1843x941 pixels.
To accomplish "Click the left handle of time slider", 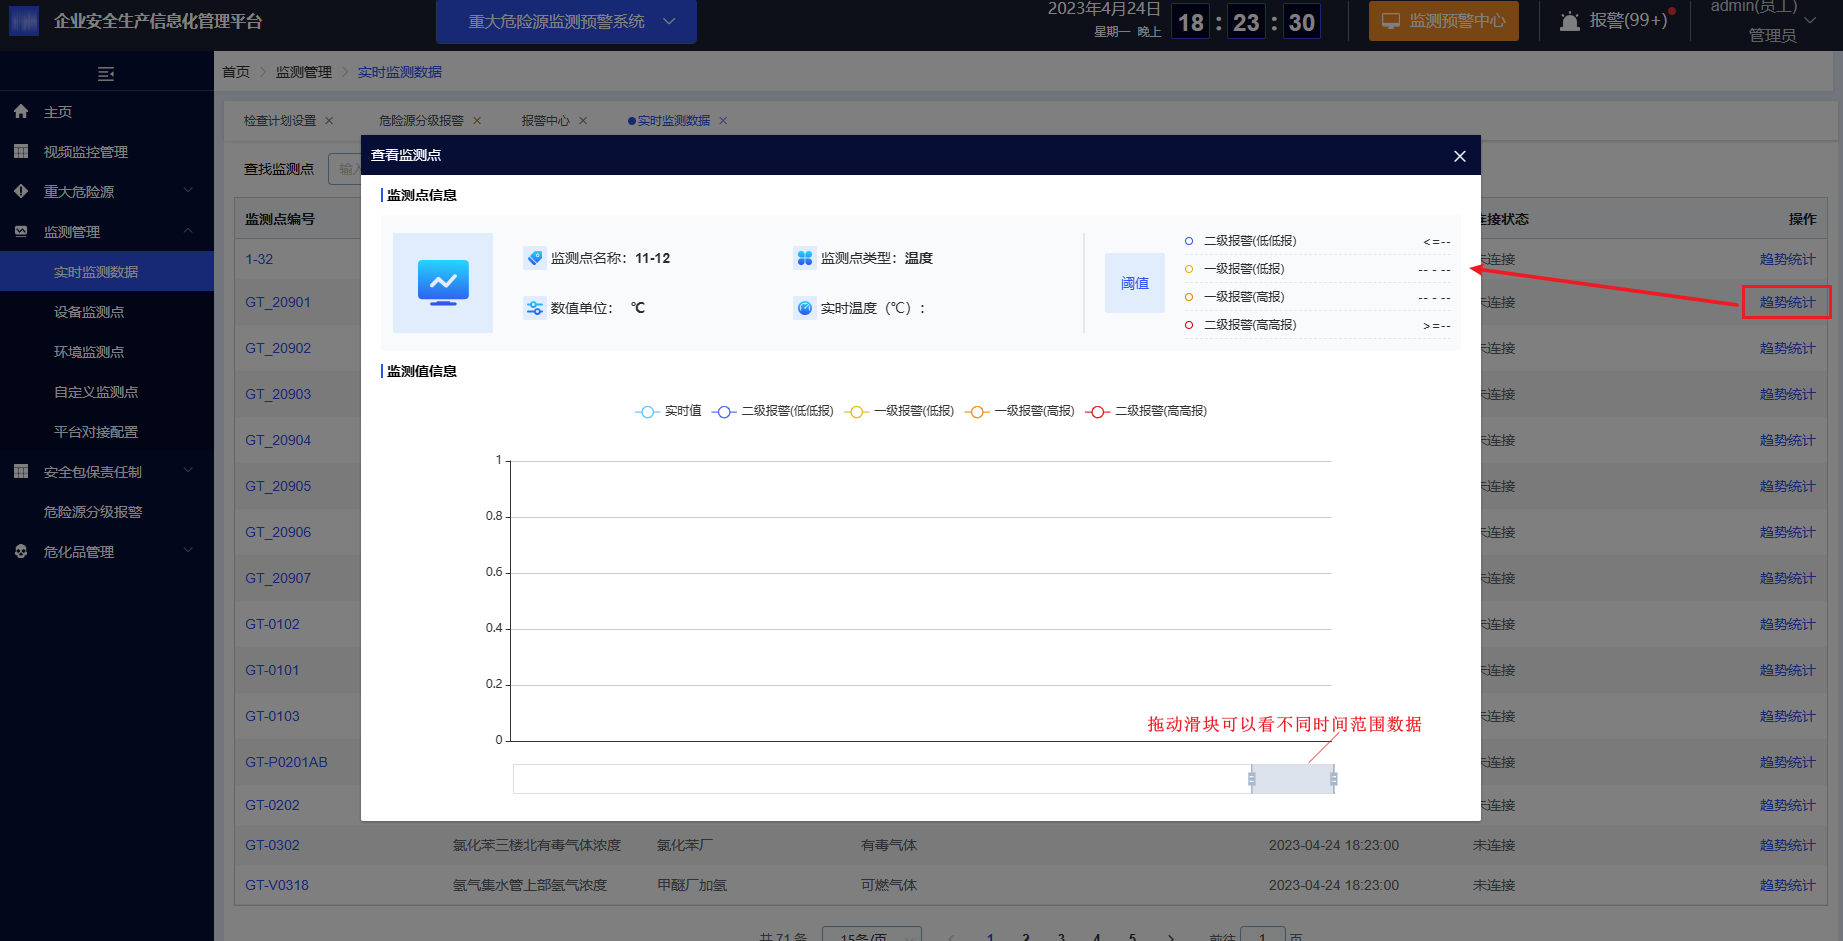I will tap(1252, 779).
